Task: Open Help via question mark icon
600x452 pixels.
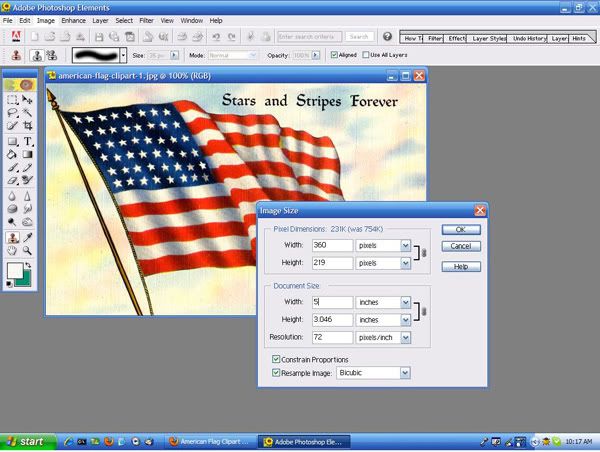Action: point(387,36)
